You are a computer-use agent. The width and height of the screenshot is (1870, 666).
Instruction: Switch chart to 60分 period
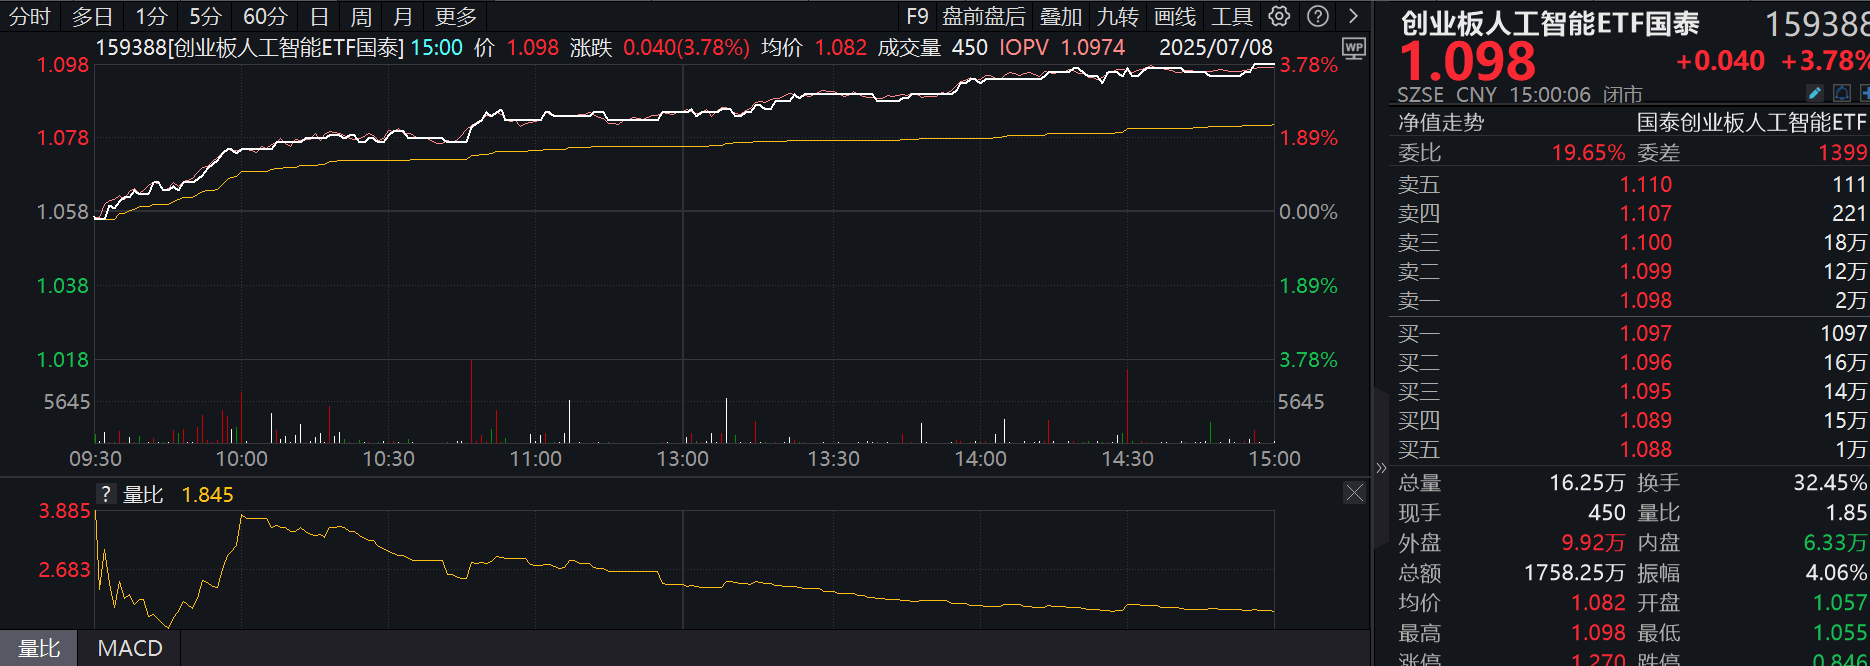click(265, 17)
